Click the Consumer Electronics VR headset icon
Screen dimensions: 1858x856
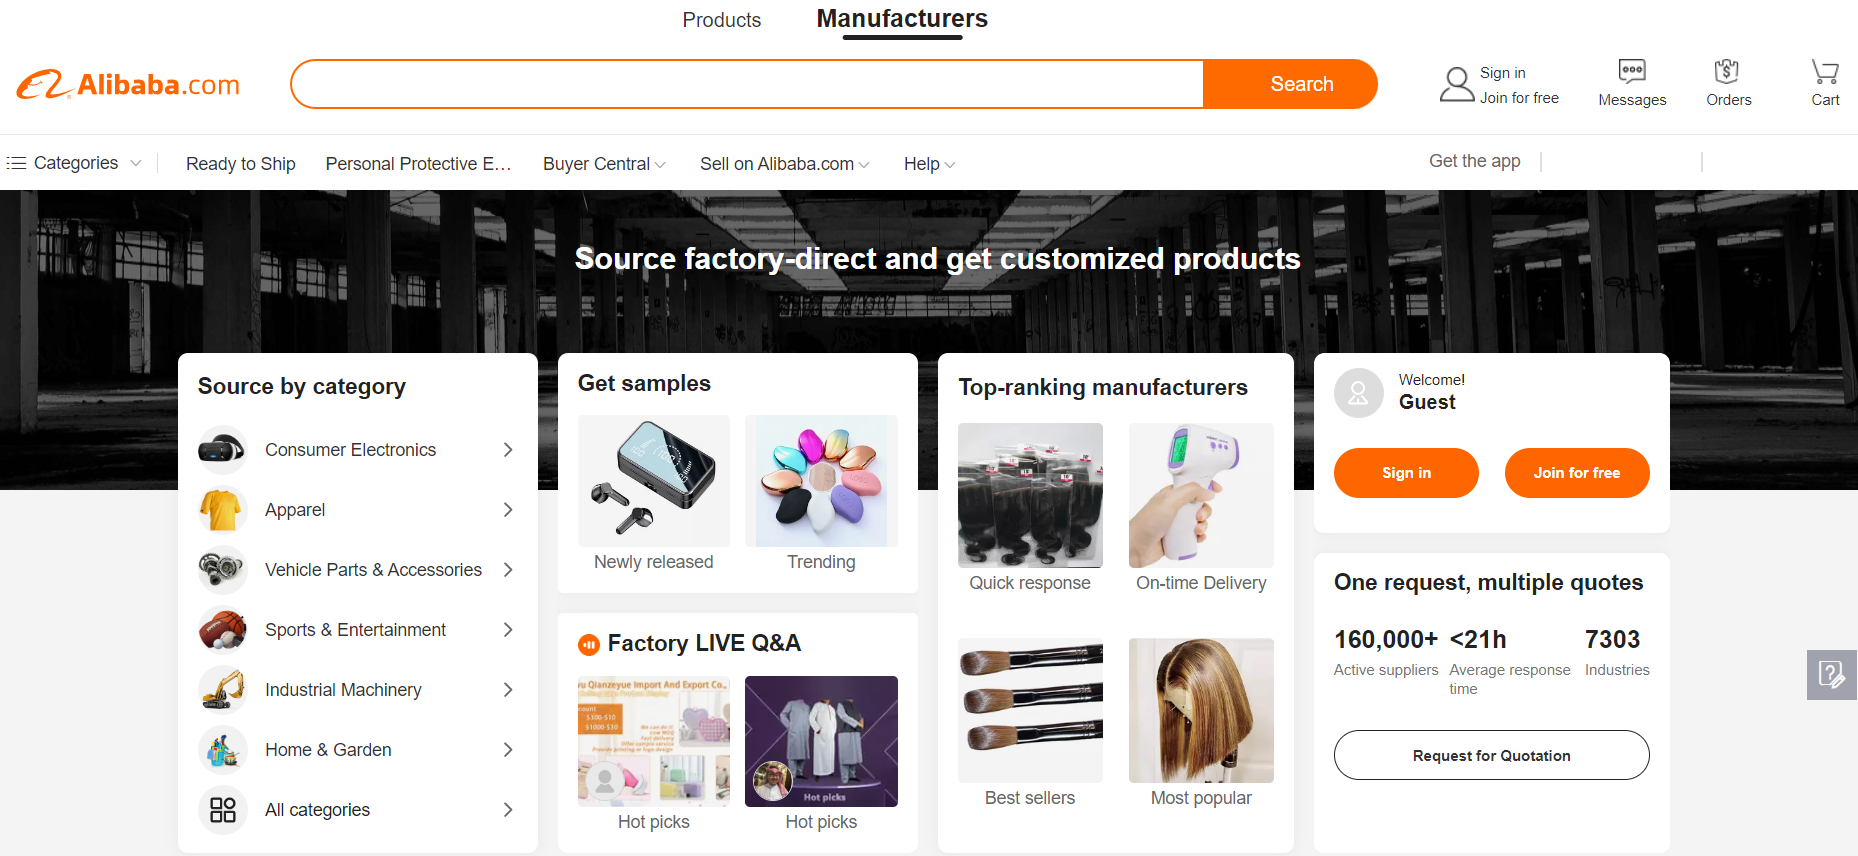pyautogui.click(x=223, y=450)
